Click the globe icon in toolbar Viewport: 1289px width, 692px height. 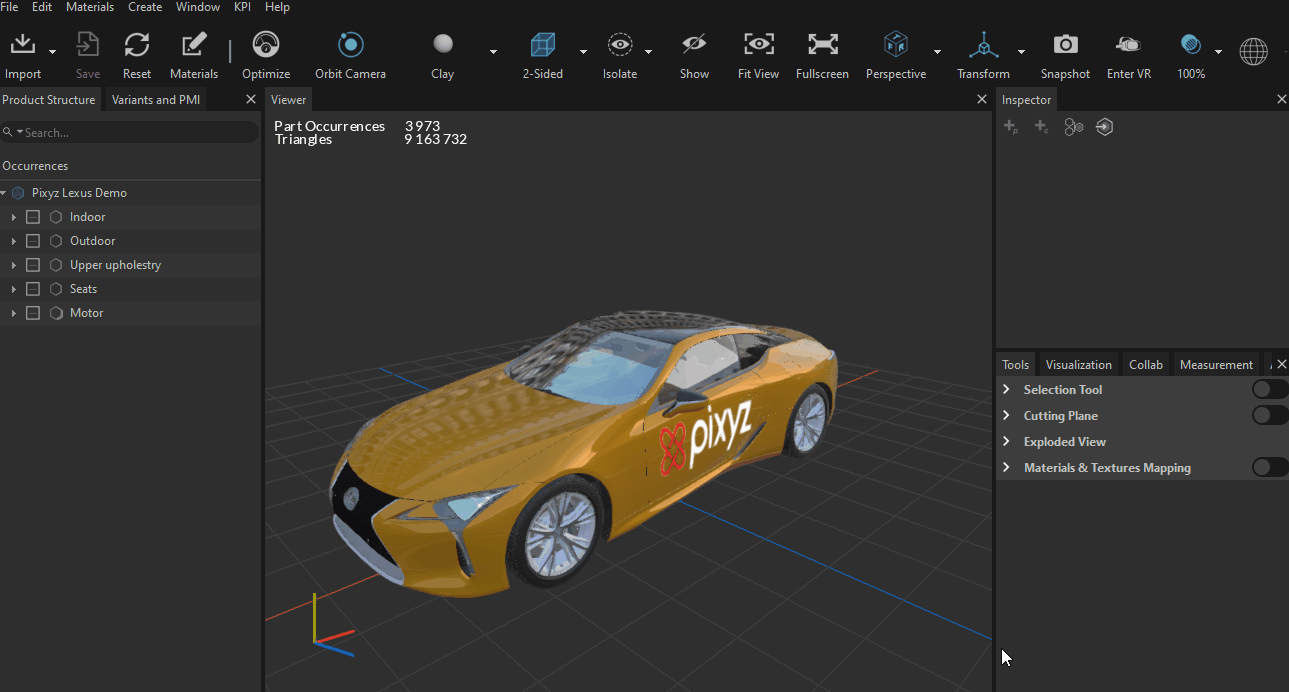[x=1253, y=52]
